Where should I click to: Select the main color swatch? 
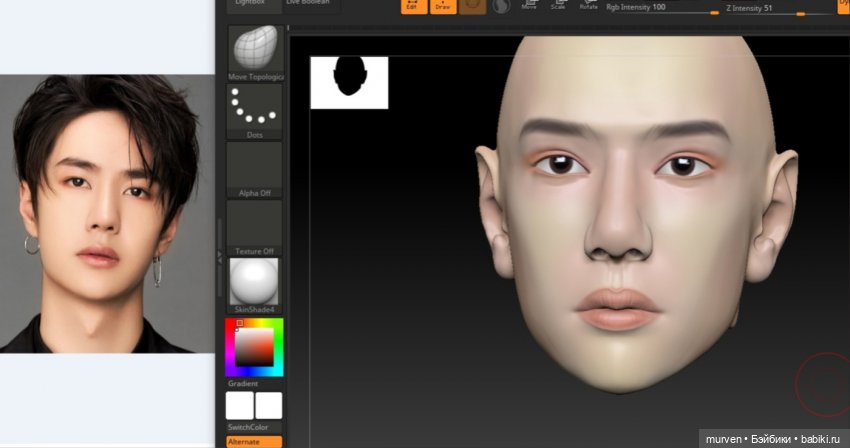269,406
